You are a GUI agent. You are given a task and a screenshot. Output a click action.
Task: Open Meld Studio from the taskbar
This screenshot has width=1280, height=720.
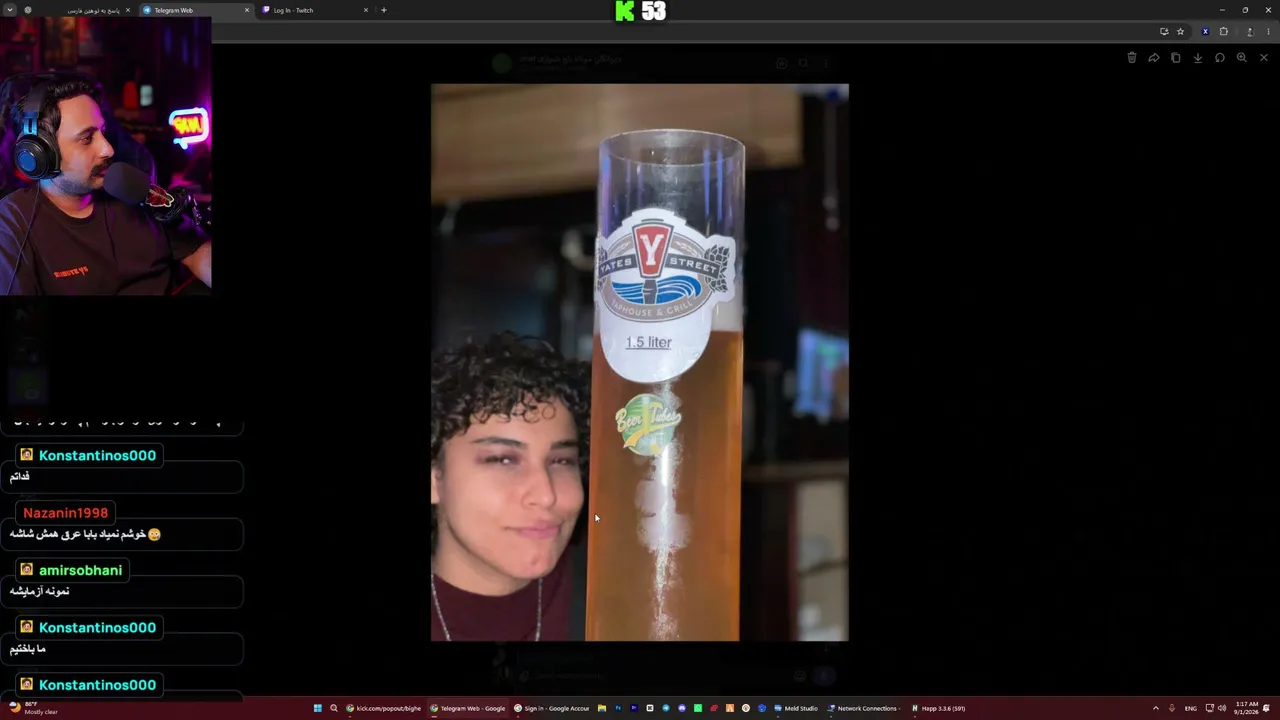[x=796, y=708]
